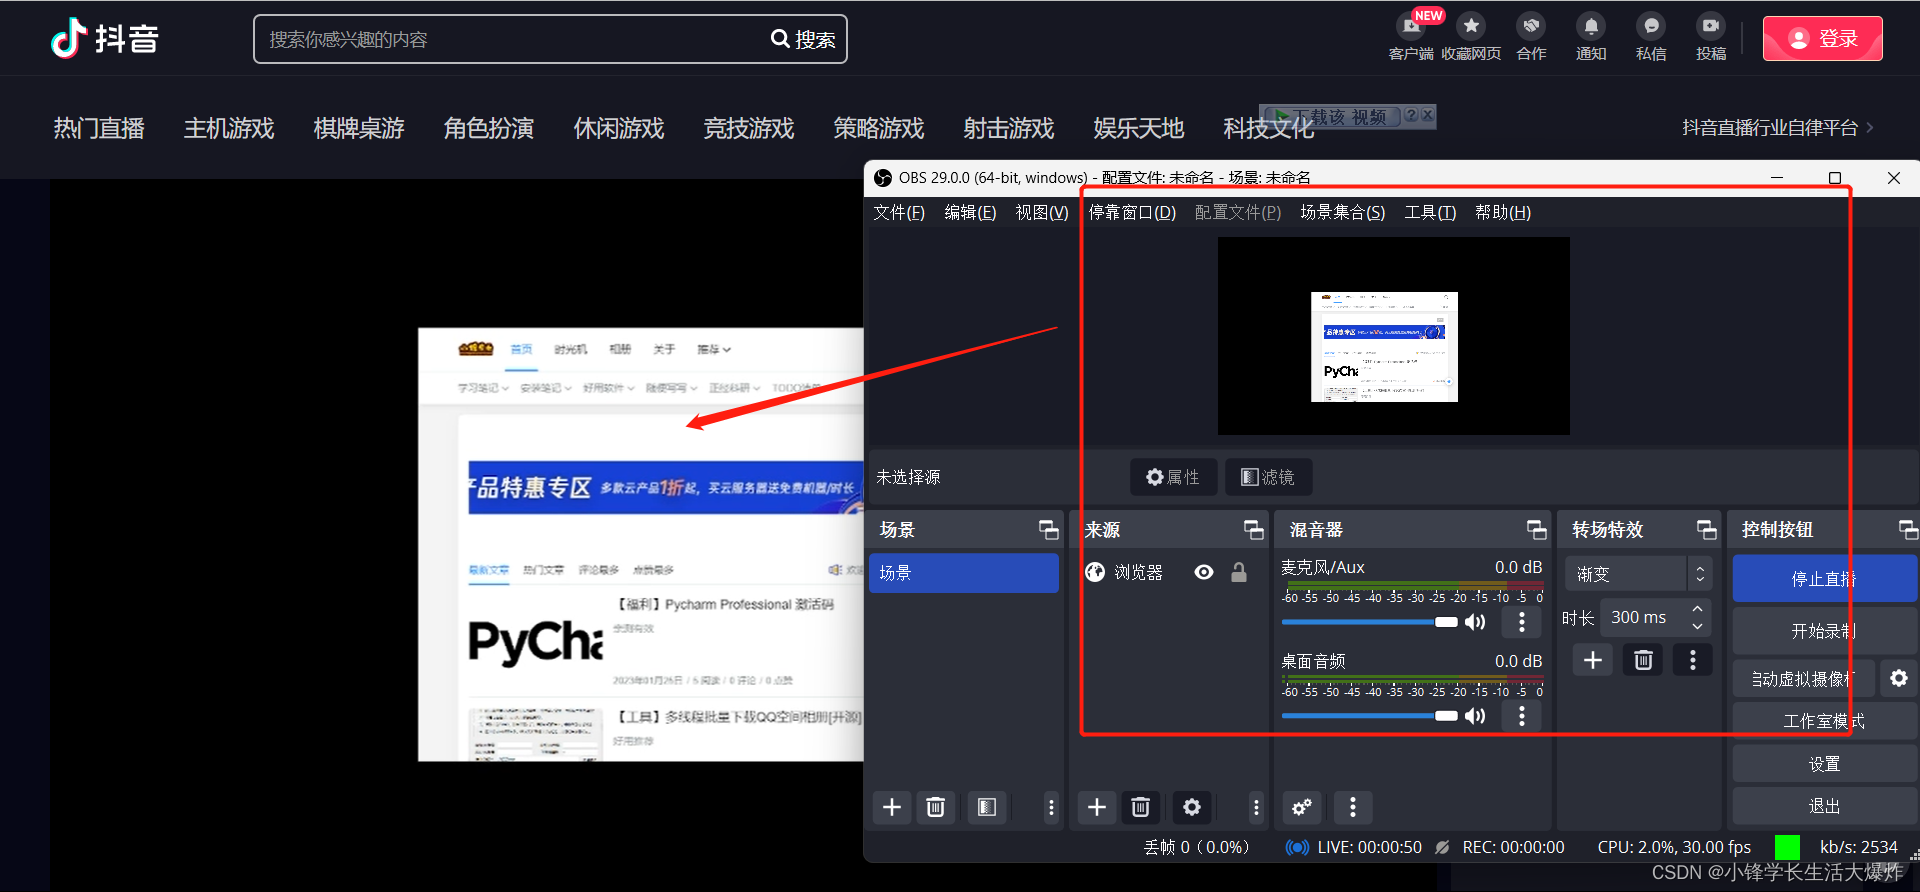The width and height of the screenshot is (1920, 892).
Task: Click the 收藏网页 star icon
Action: tap(1471, 26)
